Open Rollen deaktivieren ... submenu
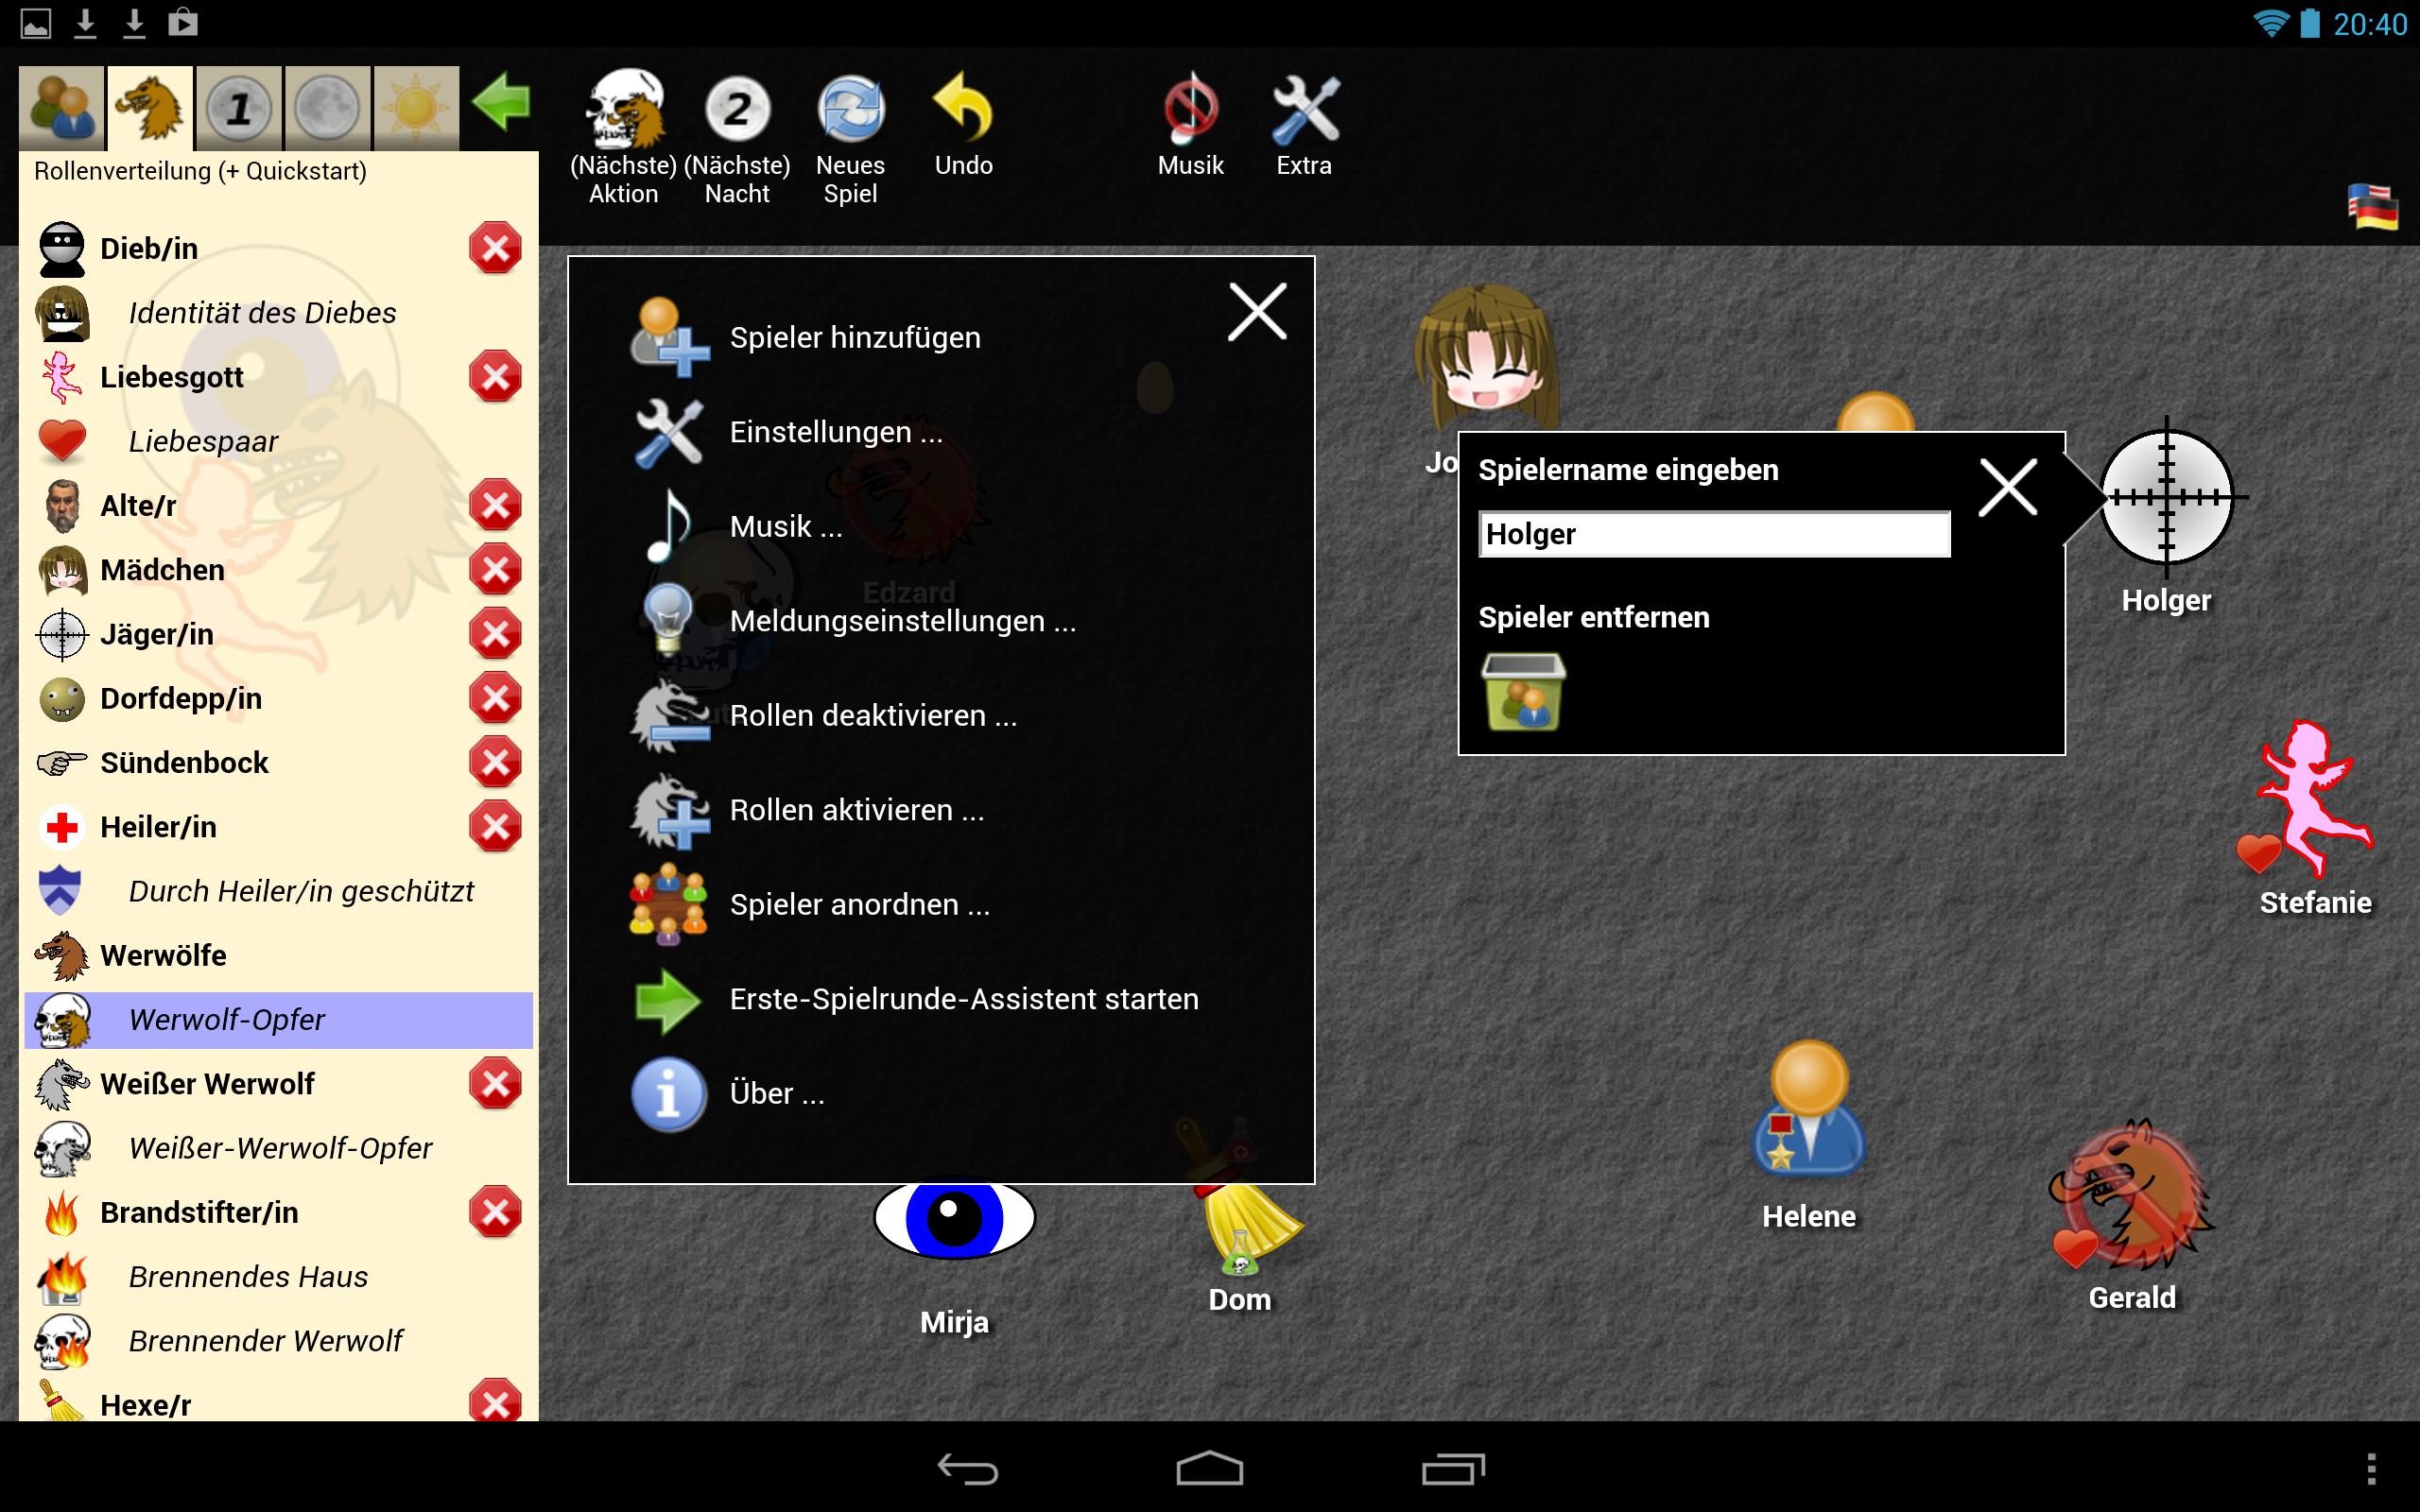Image resolution: width=2420 pixels, height=1512 pixels. coord(872,716)
